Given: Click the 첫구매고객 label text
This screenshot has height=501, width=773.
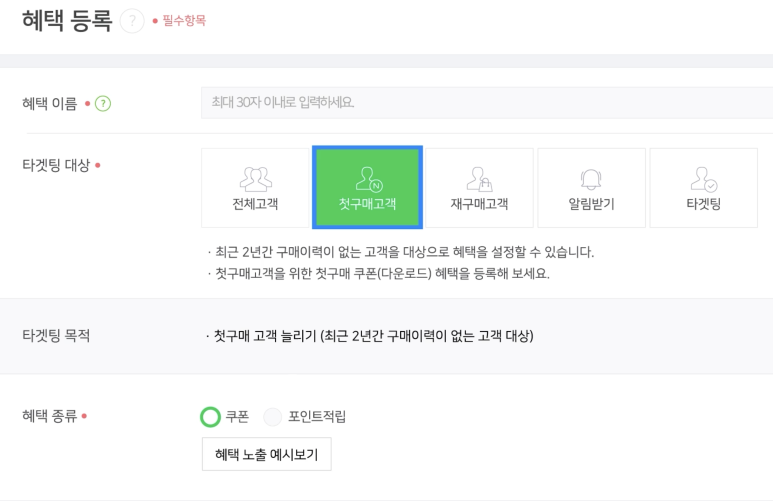Looking at the screenshot, I should 367,204.
